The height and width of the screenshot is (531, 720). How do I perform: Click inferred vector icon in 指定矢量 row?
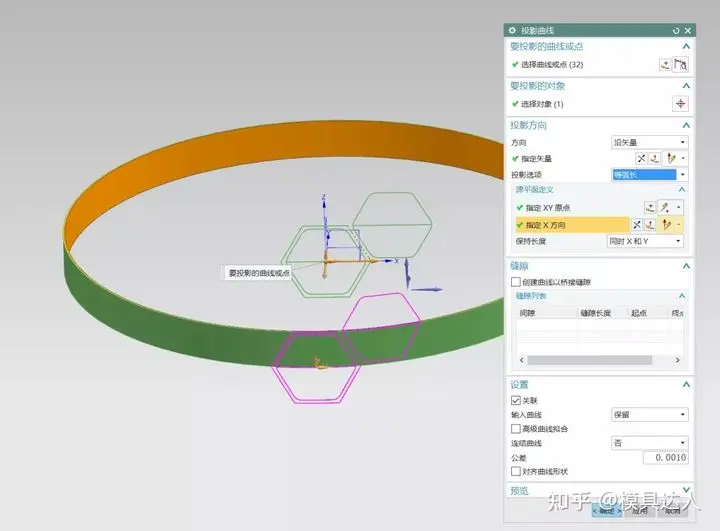pyautogui.click(x=671, y=158)
